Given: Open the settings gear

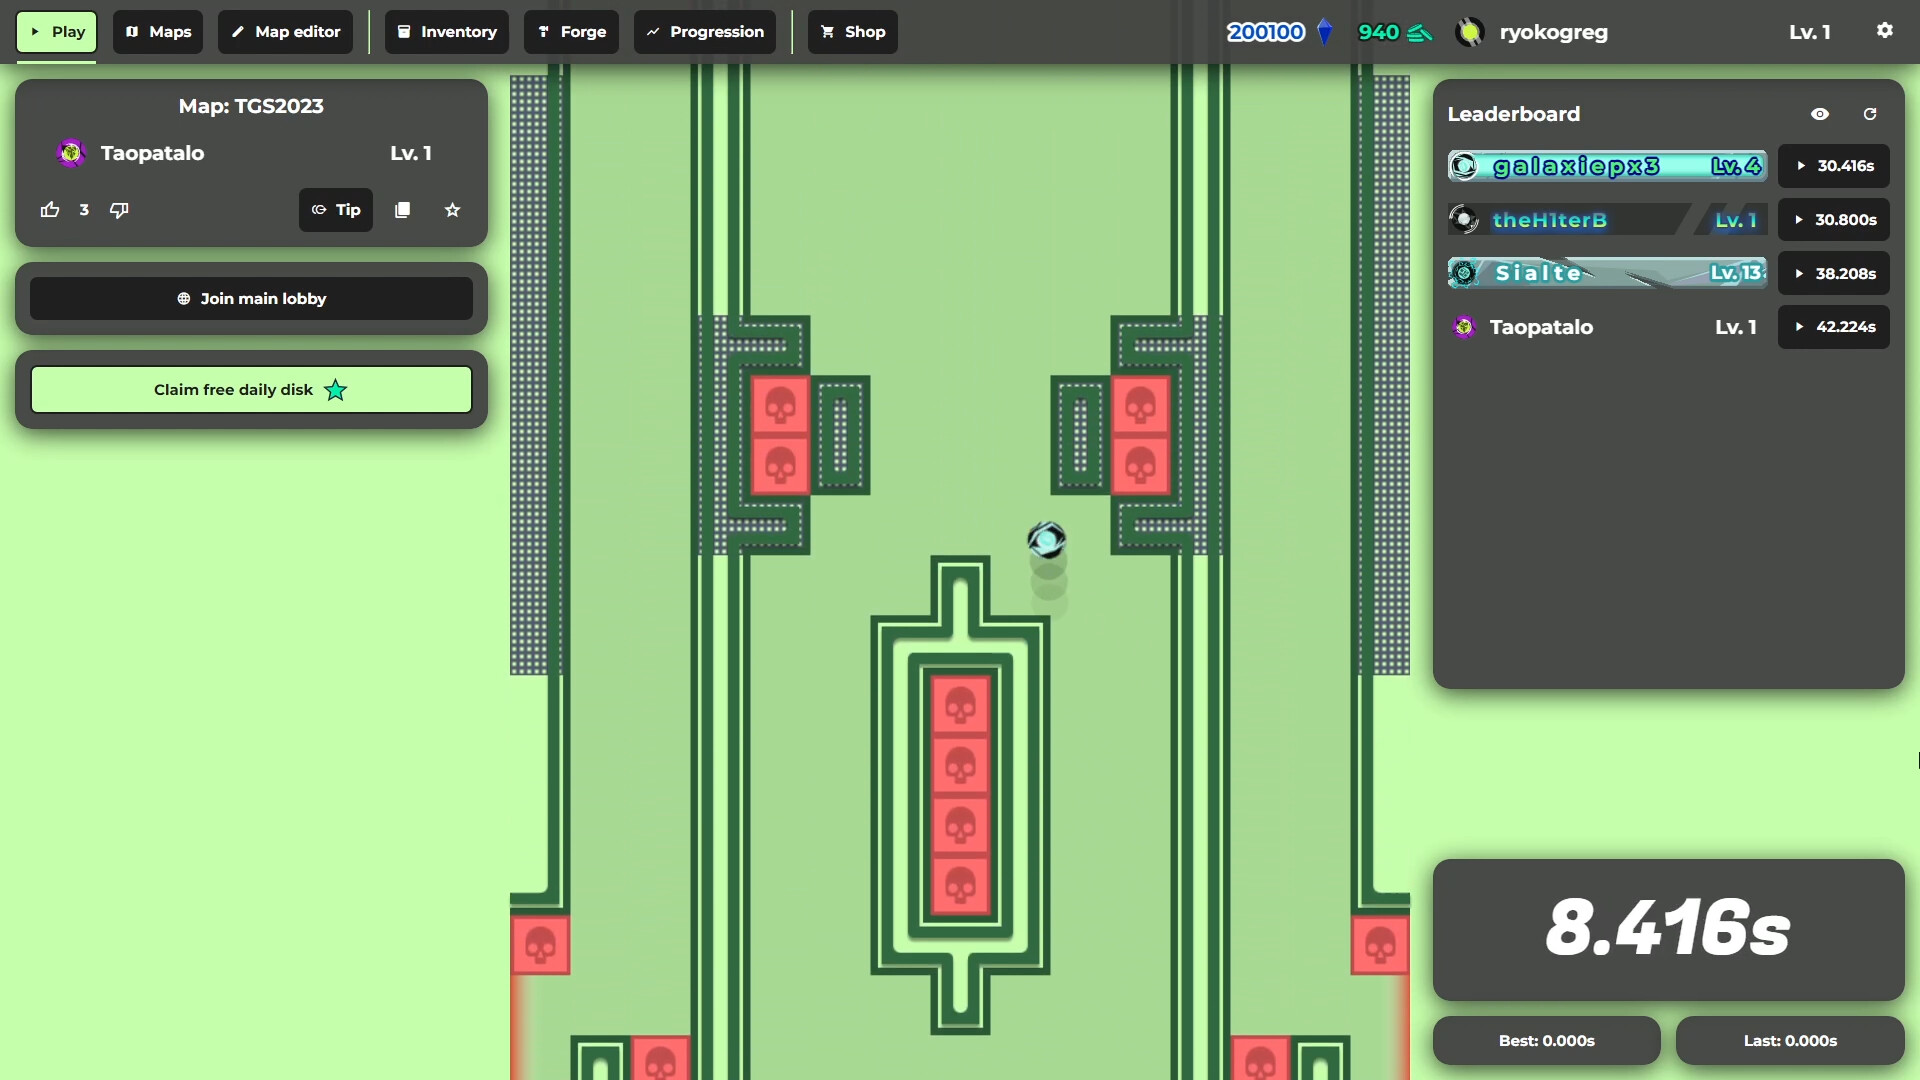Looking at the screenshot, I should tap(1884, 30).
